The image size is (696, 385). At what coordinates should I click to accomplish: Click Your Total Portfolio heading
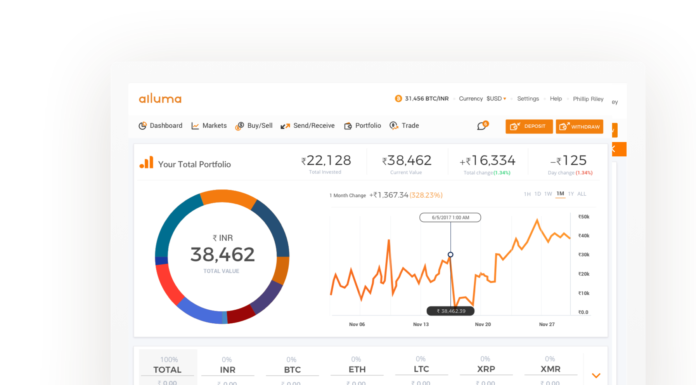click(194, 164)
